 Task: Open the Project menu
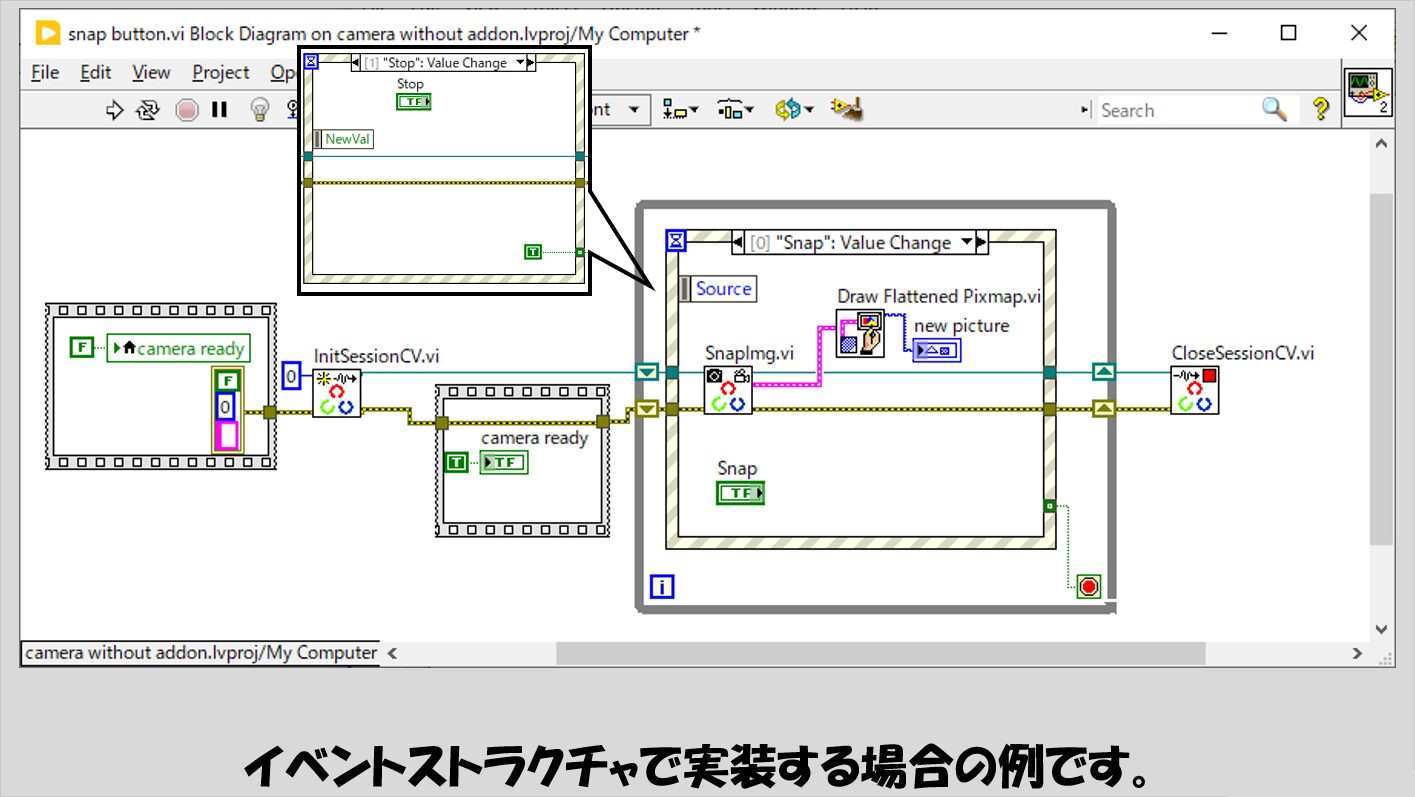(x=221, y=72)
